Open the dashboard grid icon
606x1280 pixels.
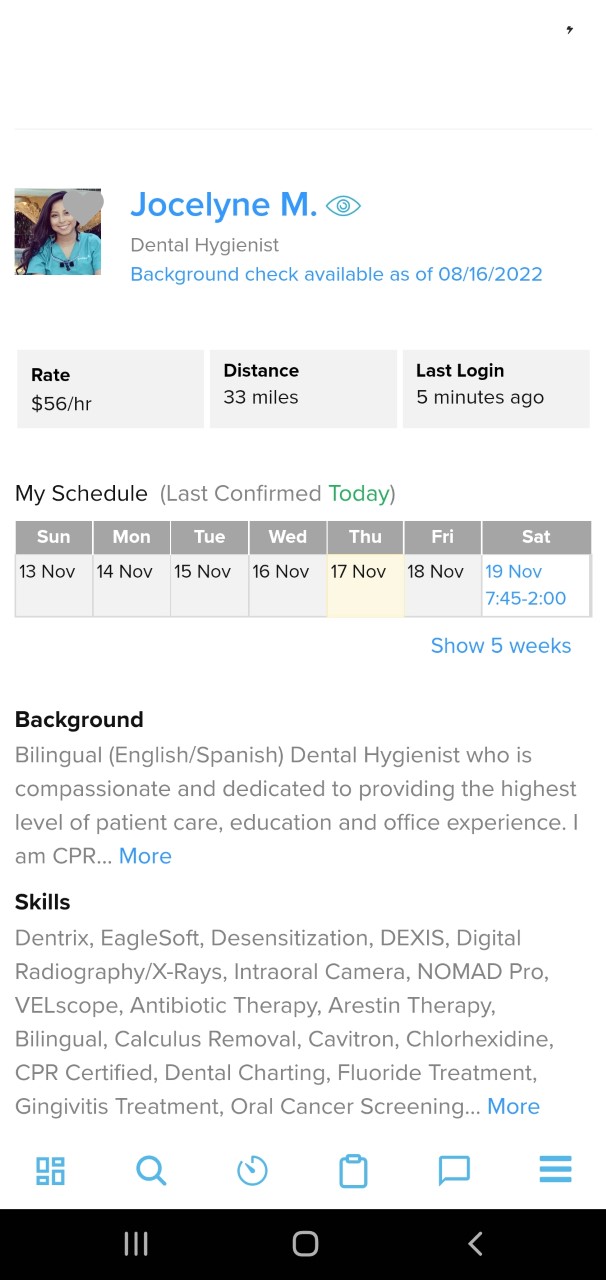(48, 1170)
